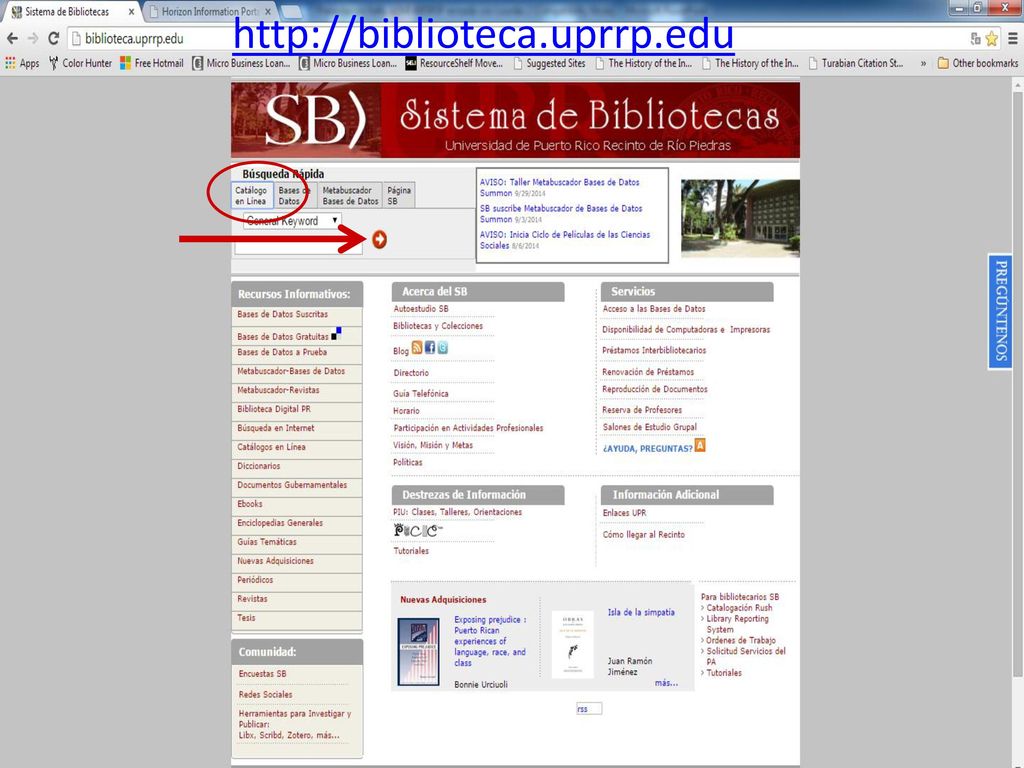Open Nuevas Adquisiciones sidebar link
Screen dimensions: 1024x768
(x=276, y=560)
